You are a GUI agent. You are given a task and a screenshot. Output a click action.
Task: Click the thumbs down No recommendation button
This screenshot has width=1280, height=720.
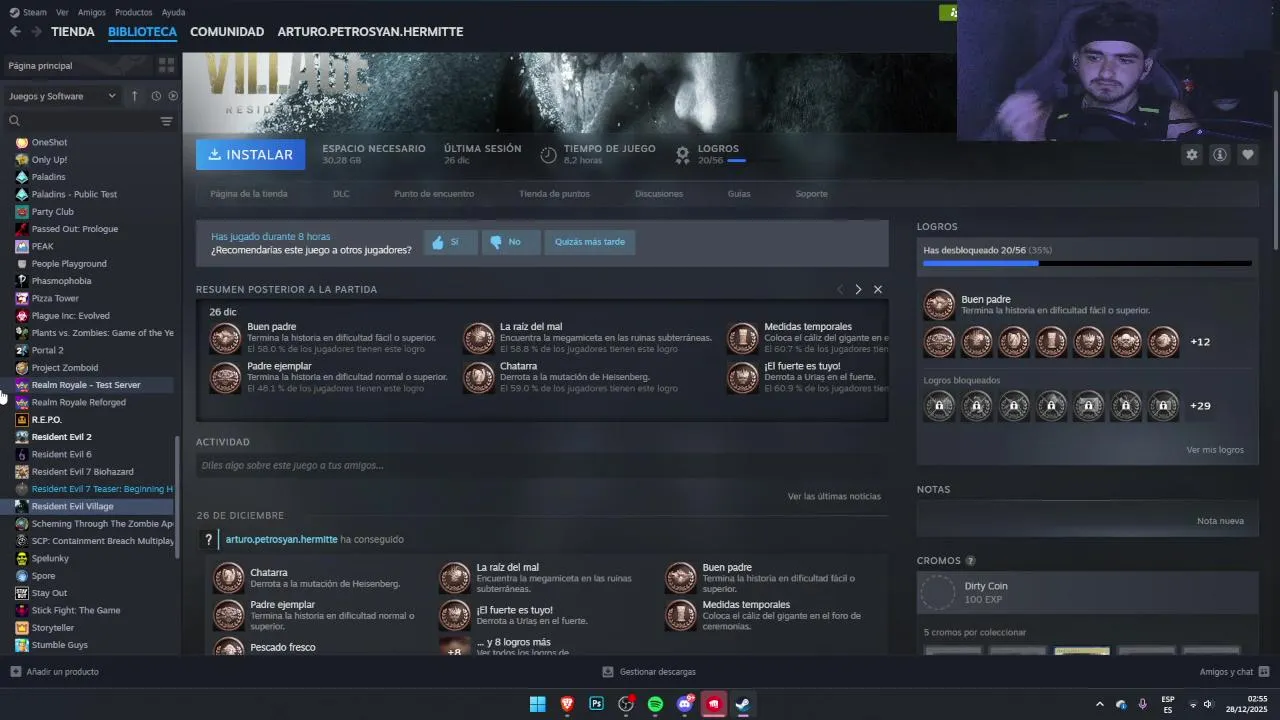tap(511, 242)
